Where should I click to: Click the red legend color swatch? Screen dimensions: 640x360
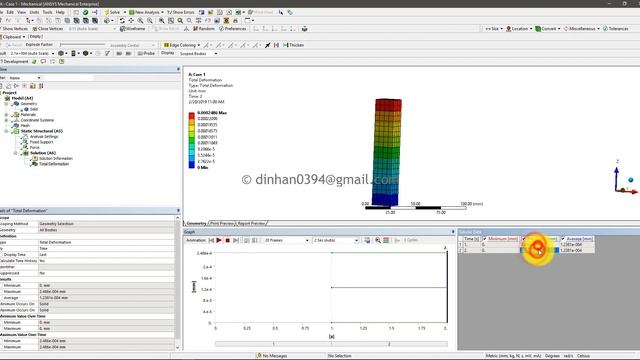pos(191,116)
